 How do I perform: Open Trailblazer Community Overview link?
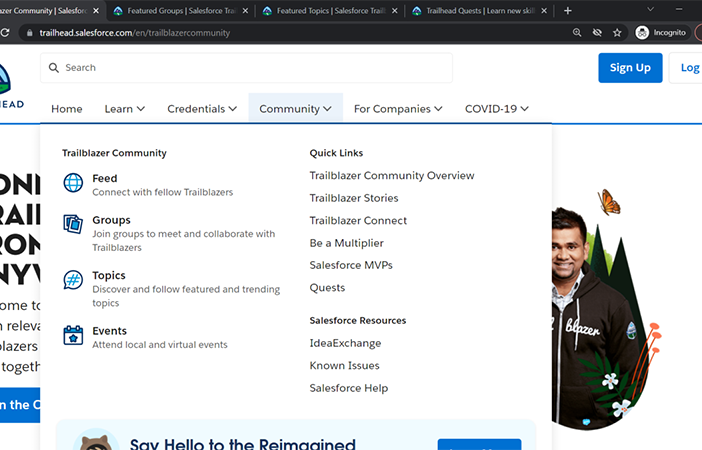coord(392,176)
